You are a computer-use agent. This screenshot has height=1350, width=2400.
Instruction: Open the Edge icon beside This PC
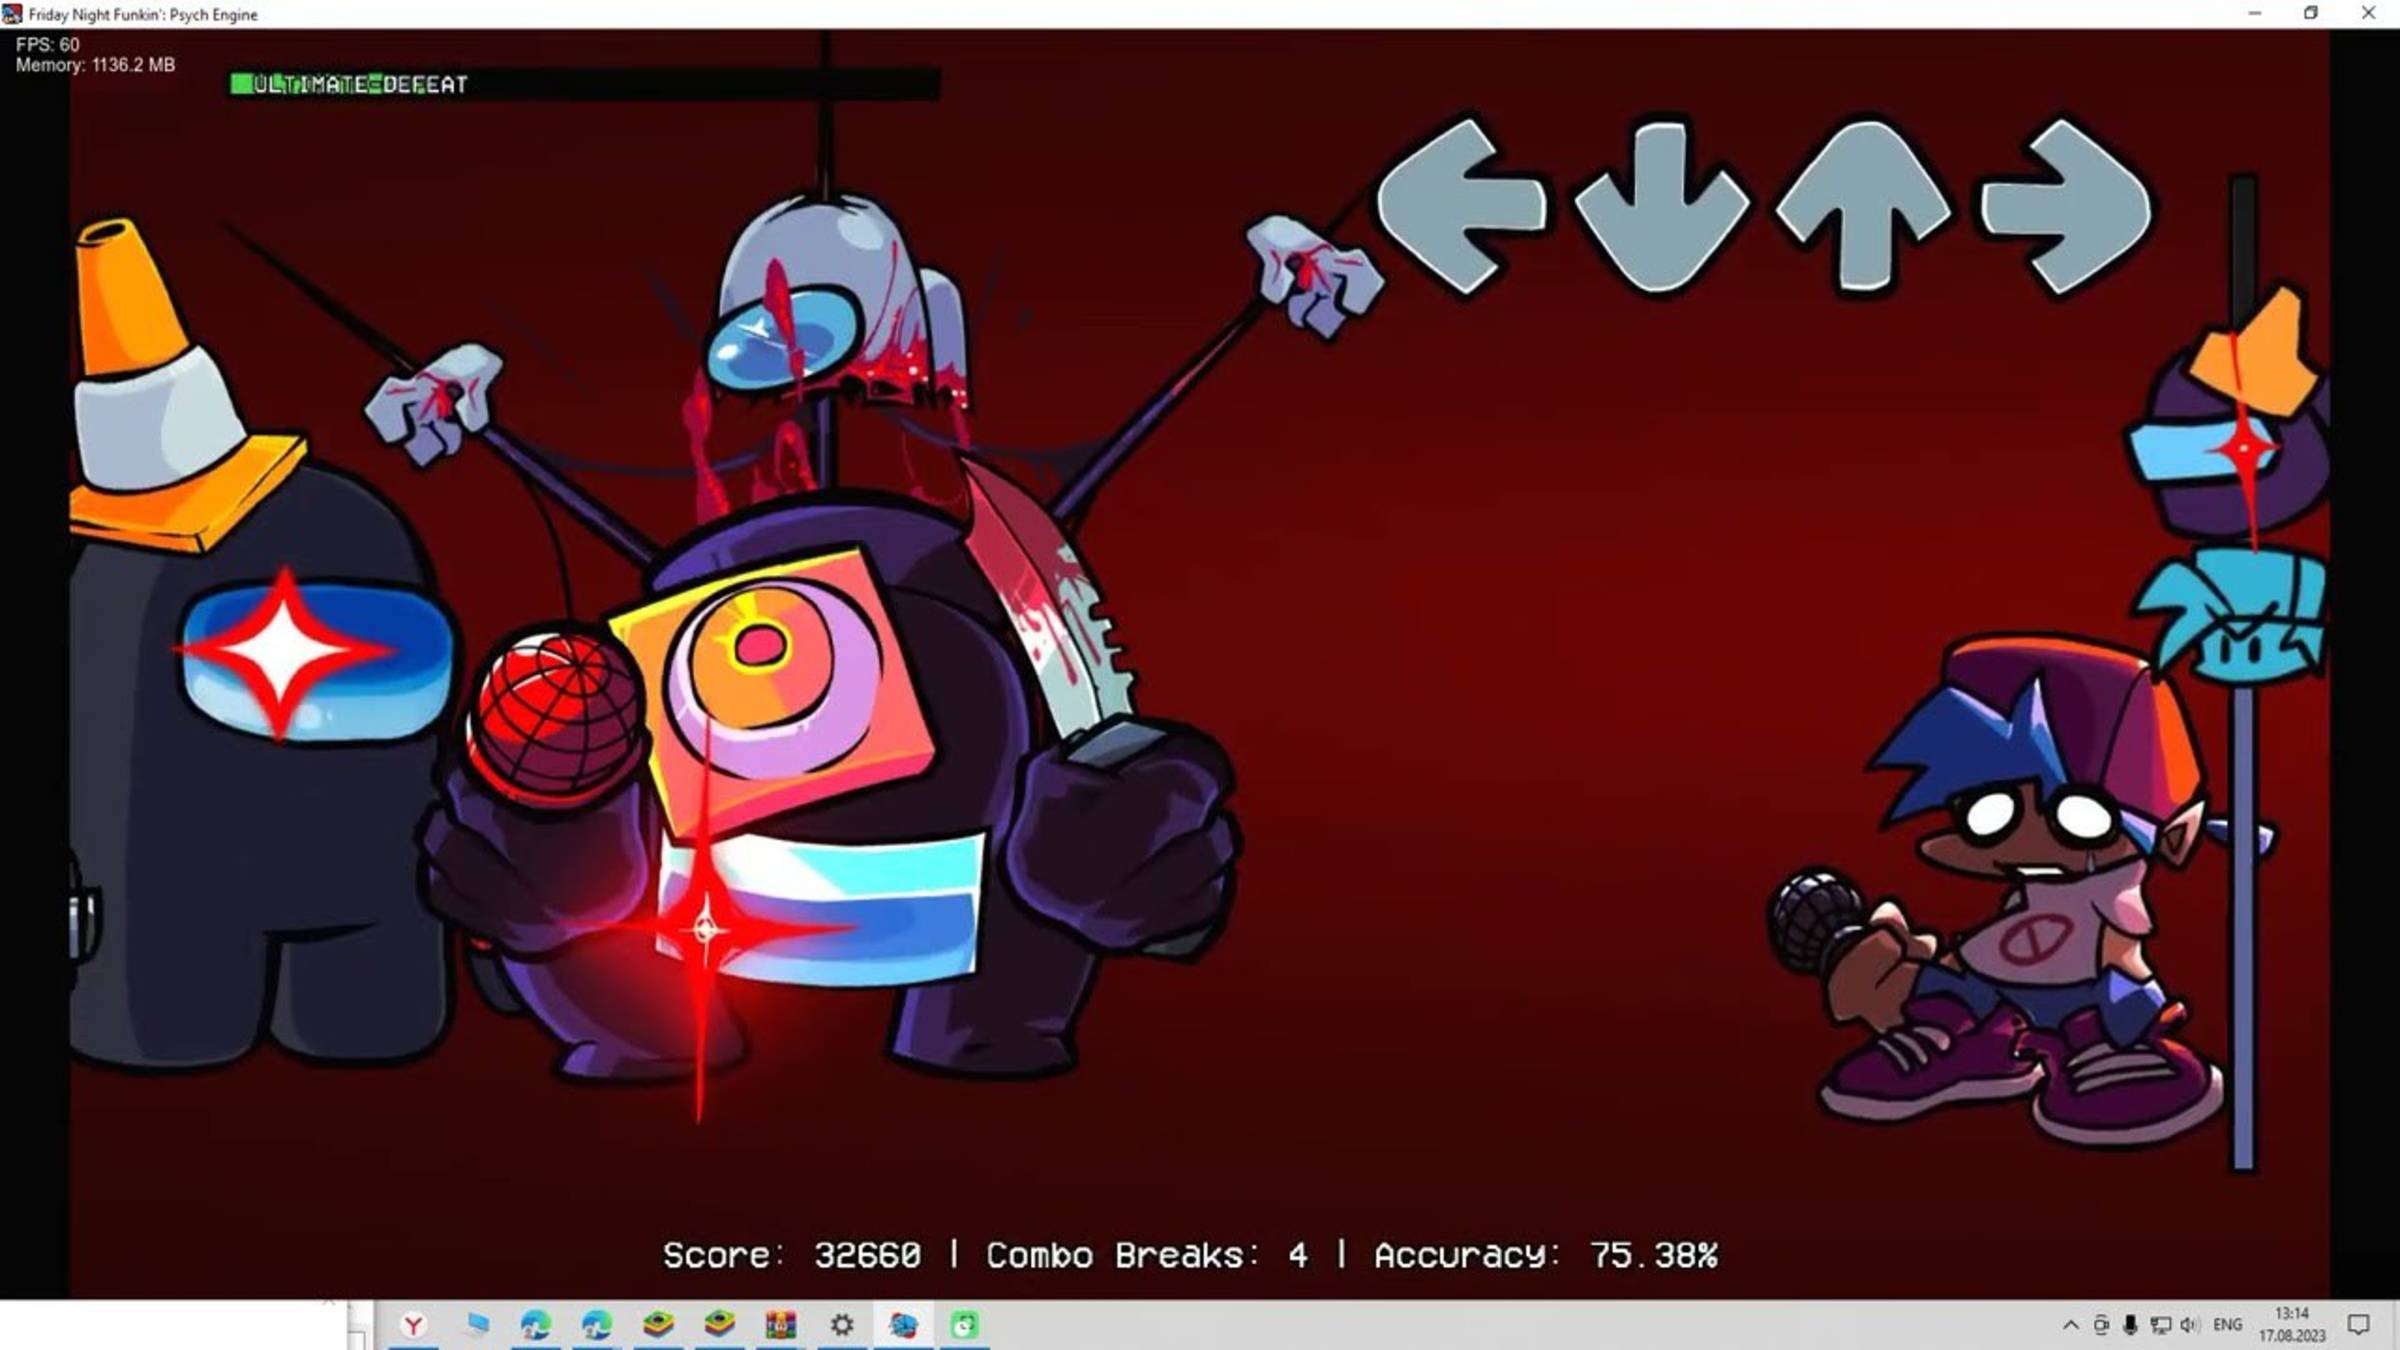coord(536,1325)
